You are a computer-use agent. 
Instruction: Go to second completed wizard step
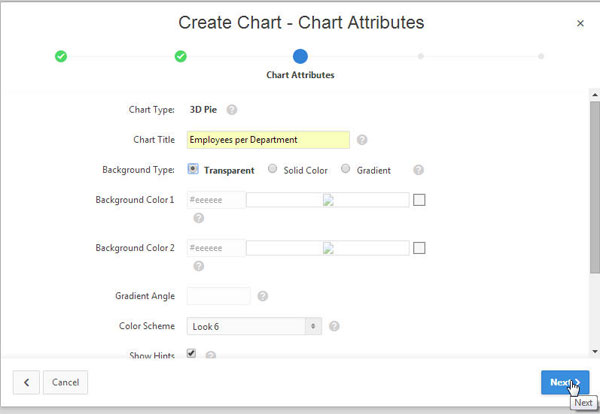[181, 56]
